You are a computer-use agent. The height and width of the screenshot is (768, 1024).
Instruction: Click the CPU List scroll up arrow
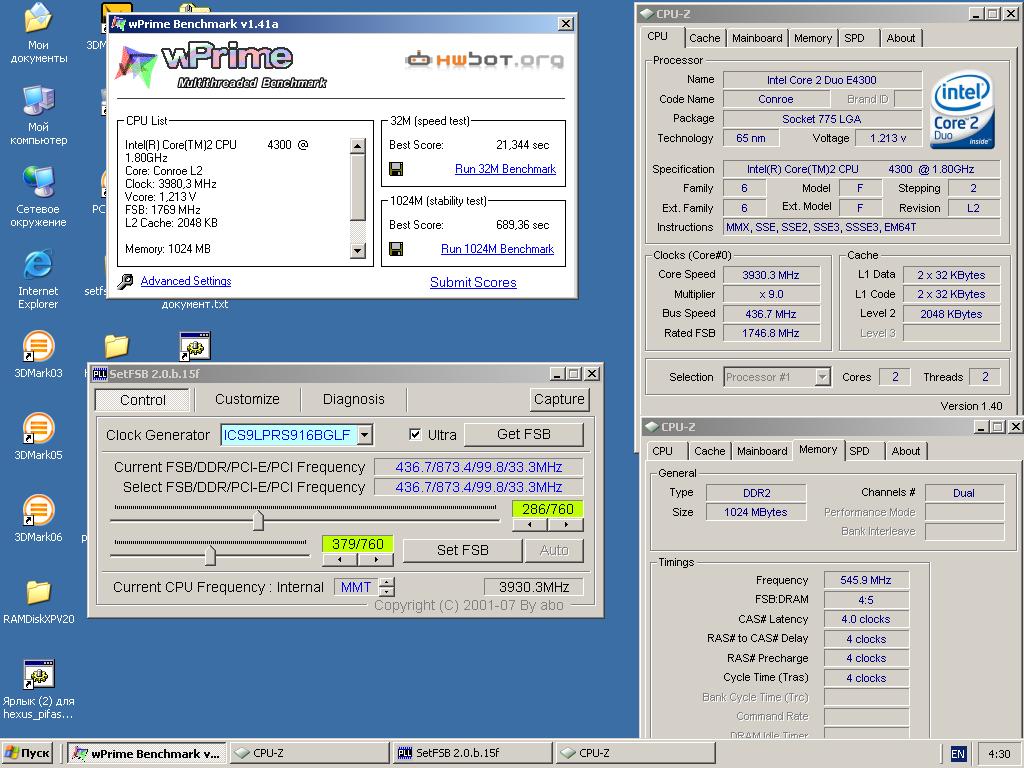click(357, 146)
